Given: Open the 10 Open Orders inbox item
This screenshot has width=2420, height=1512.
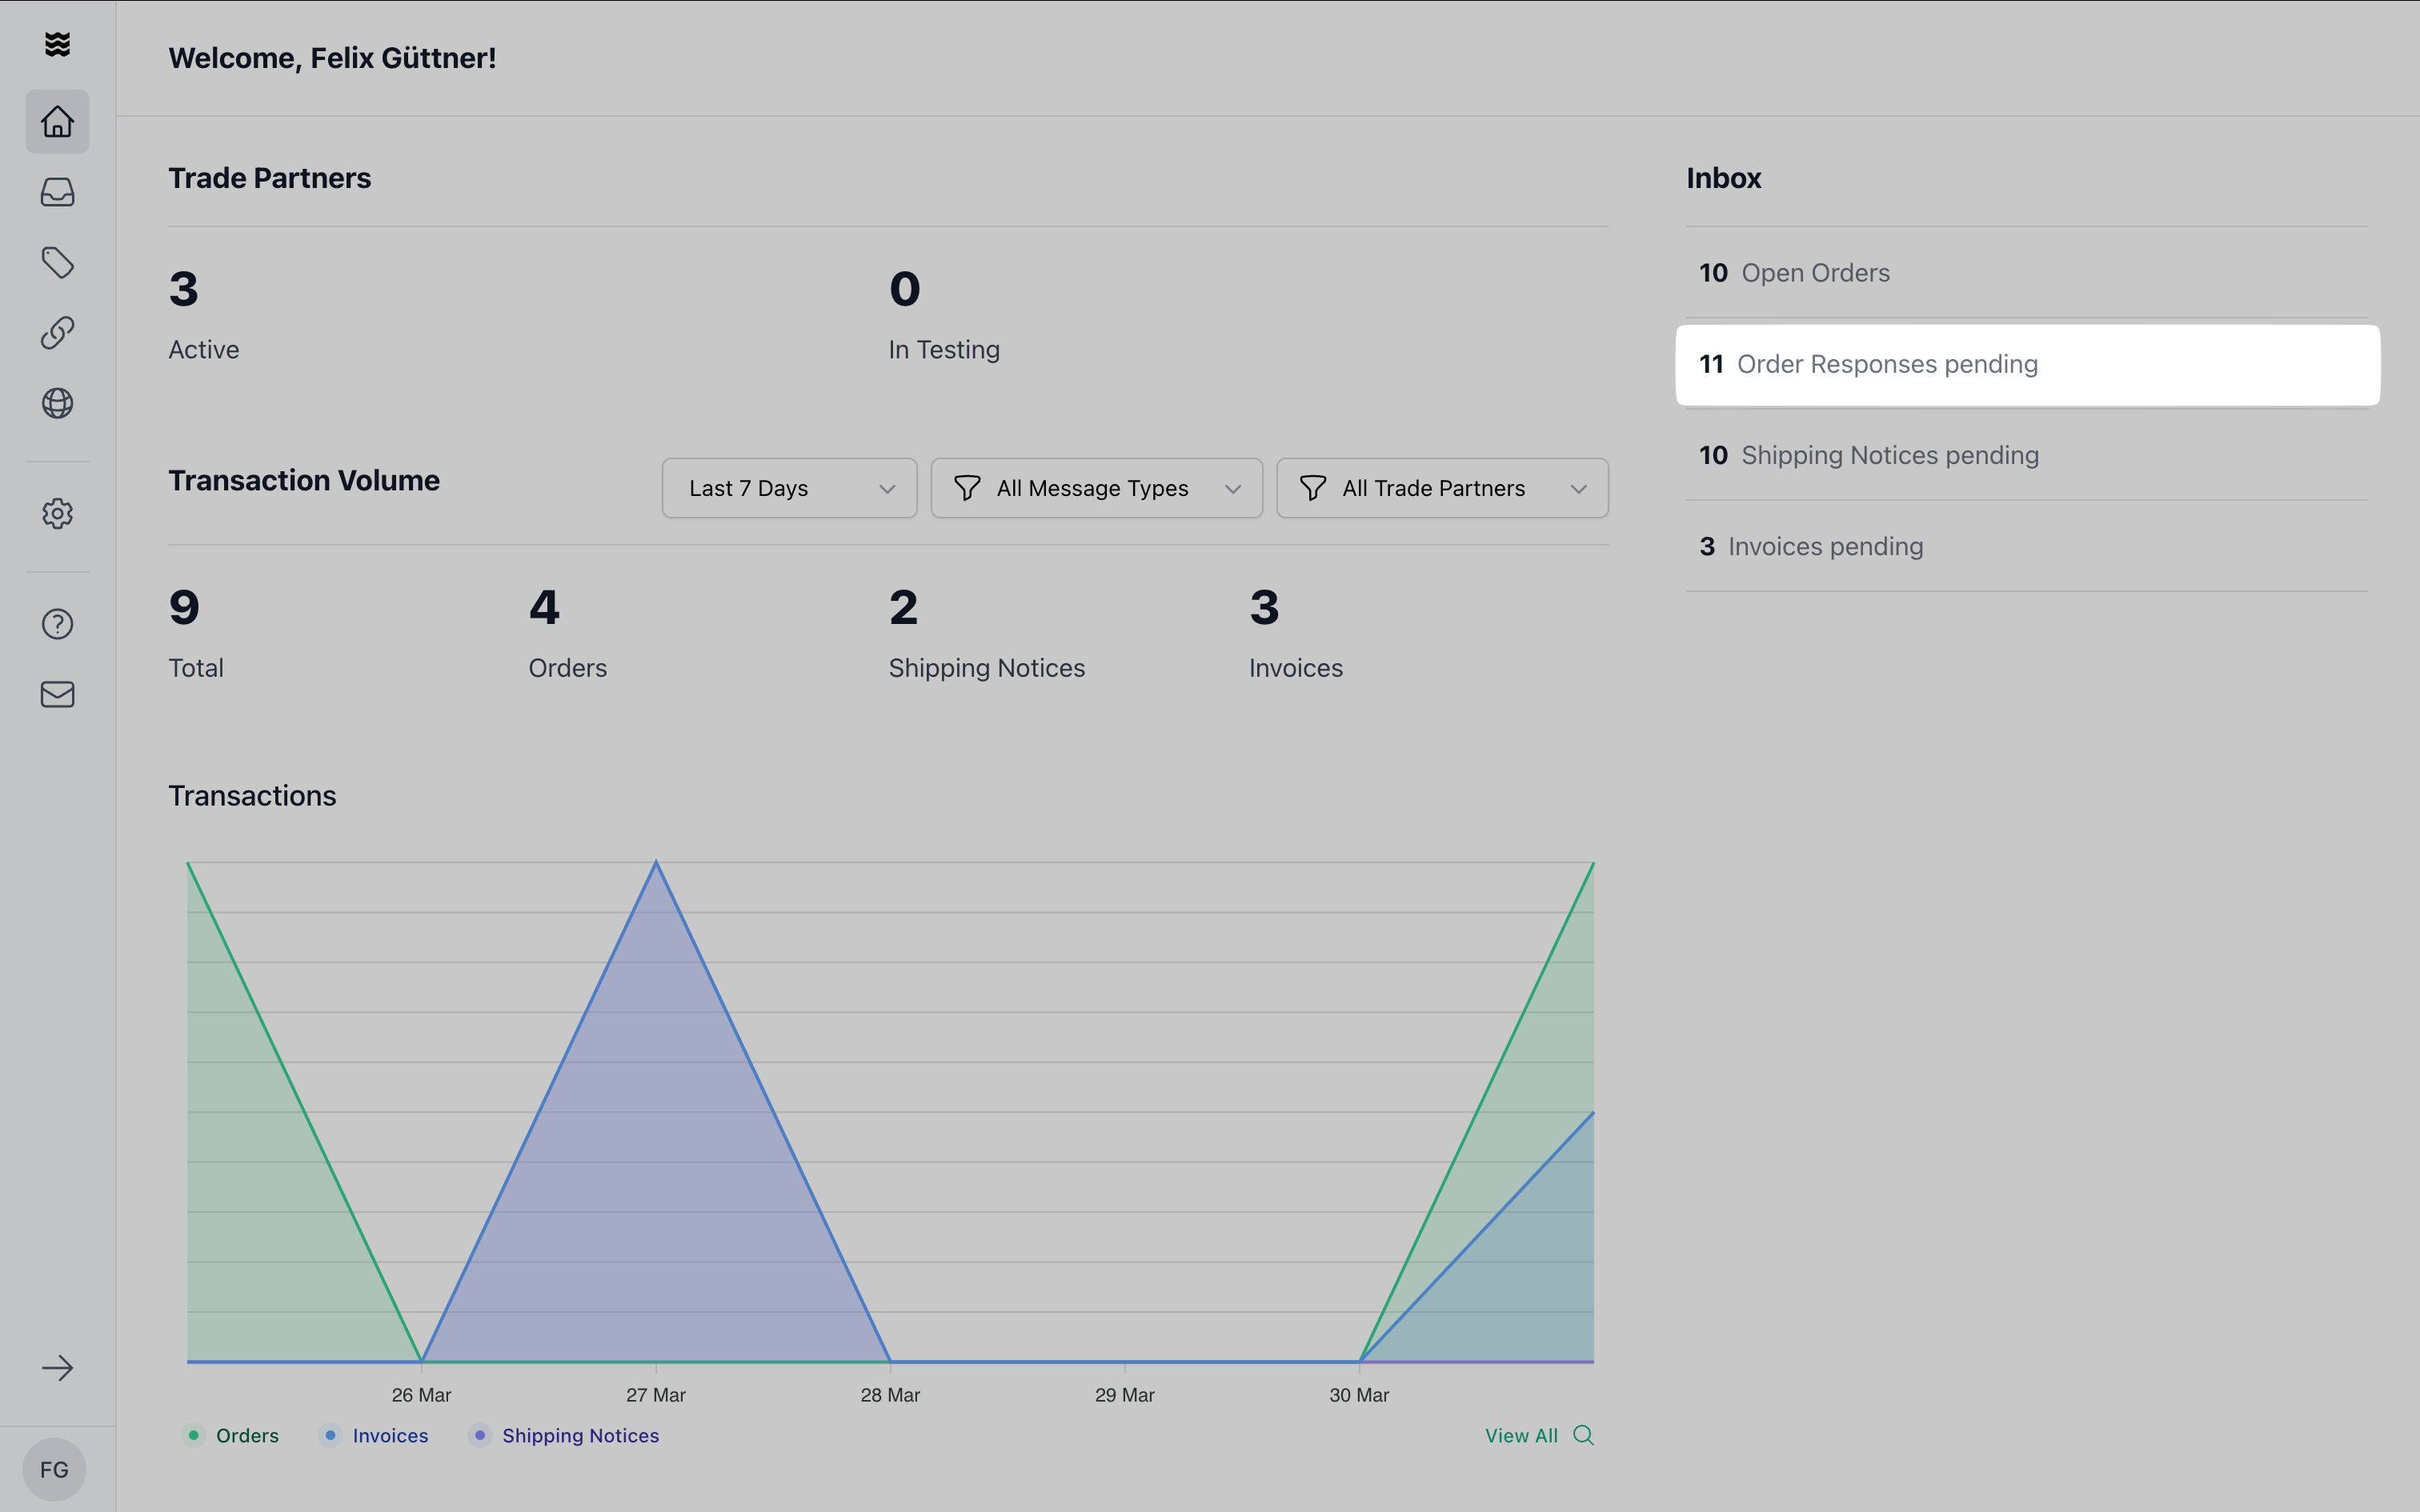Looking at the screenshot, I should [x=2027, y=273].
